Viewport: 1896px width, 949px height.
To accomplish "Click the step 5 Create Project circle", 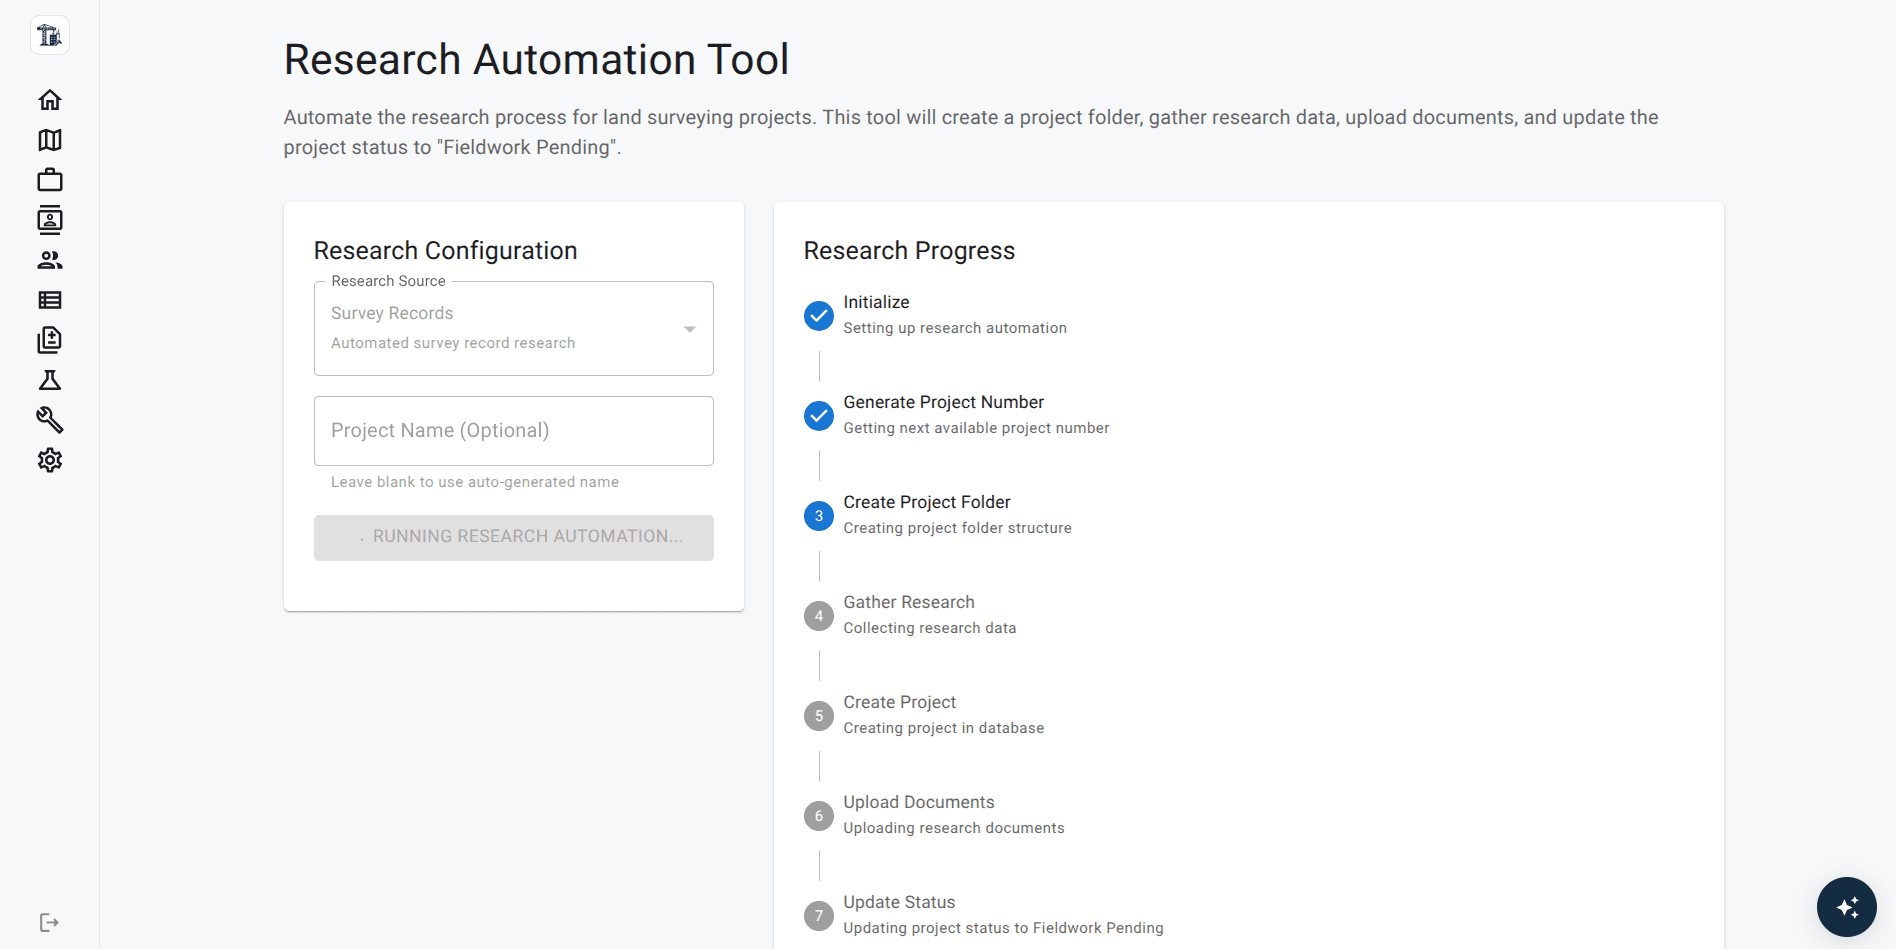I will tap(819, 716).
